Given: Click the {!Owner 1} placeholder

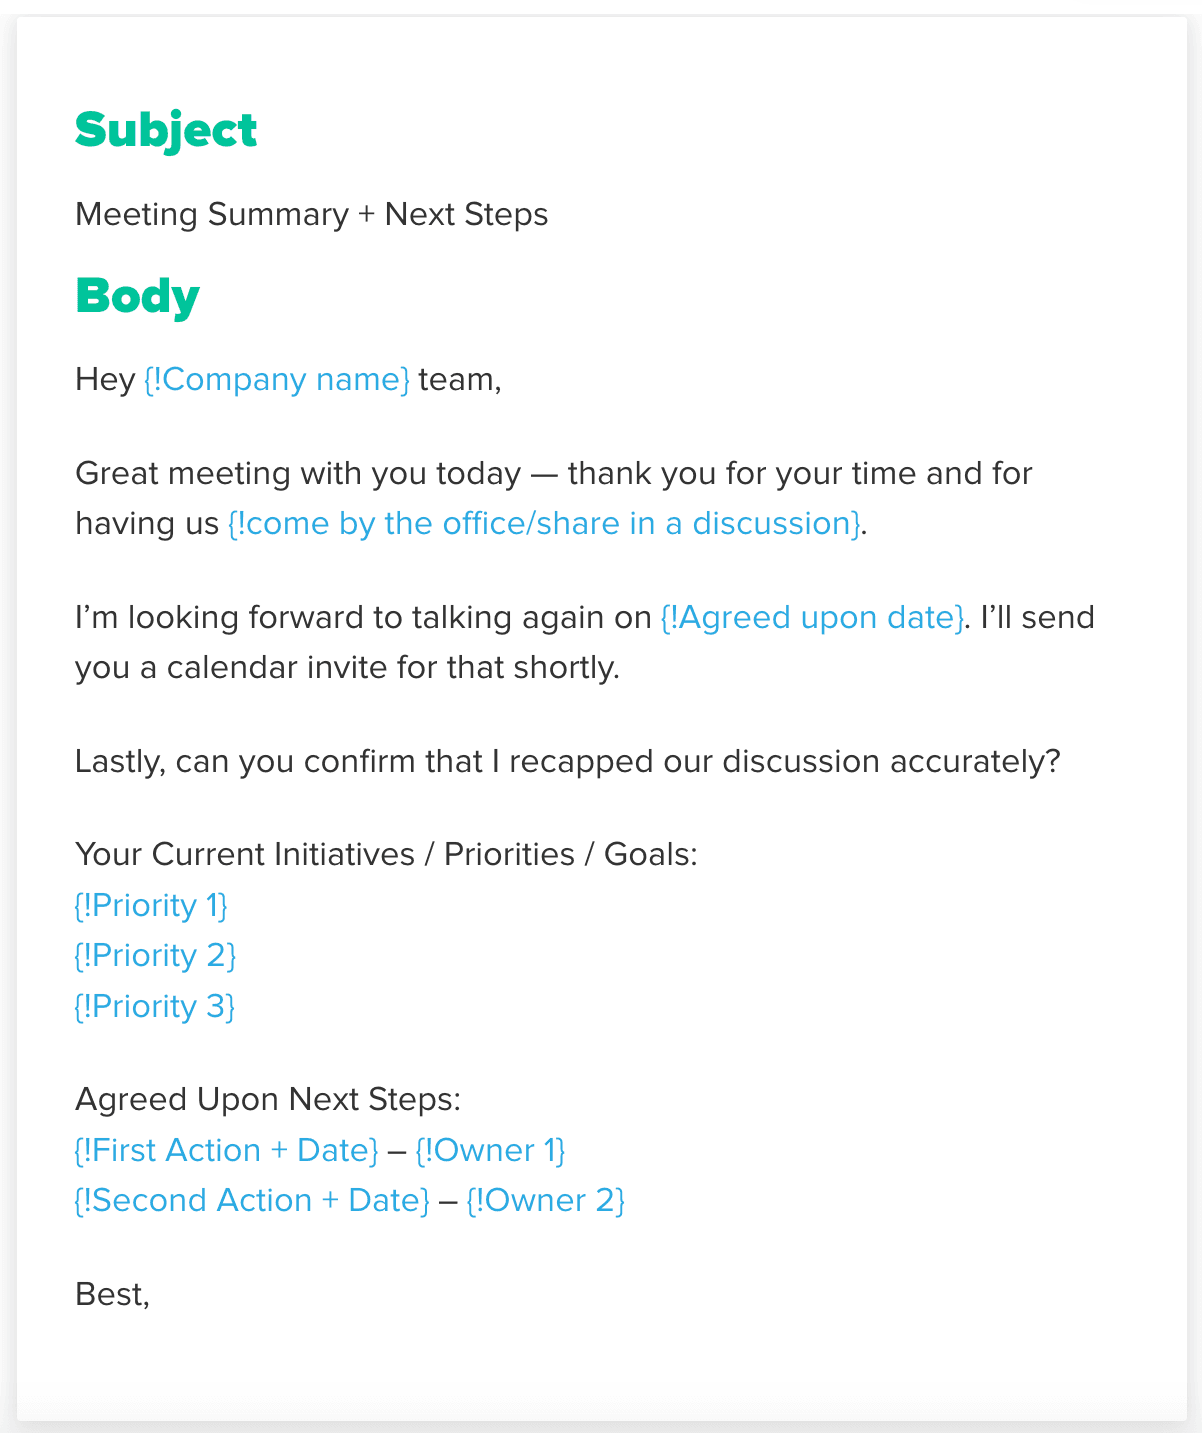Looking at the screenshot, I should pyautogui.click(x=490, y=1150).
